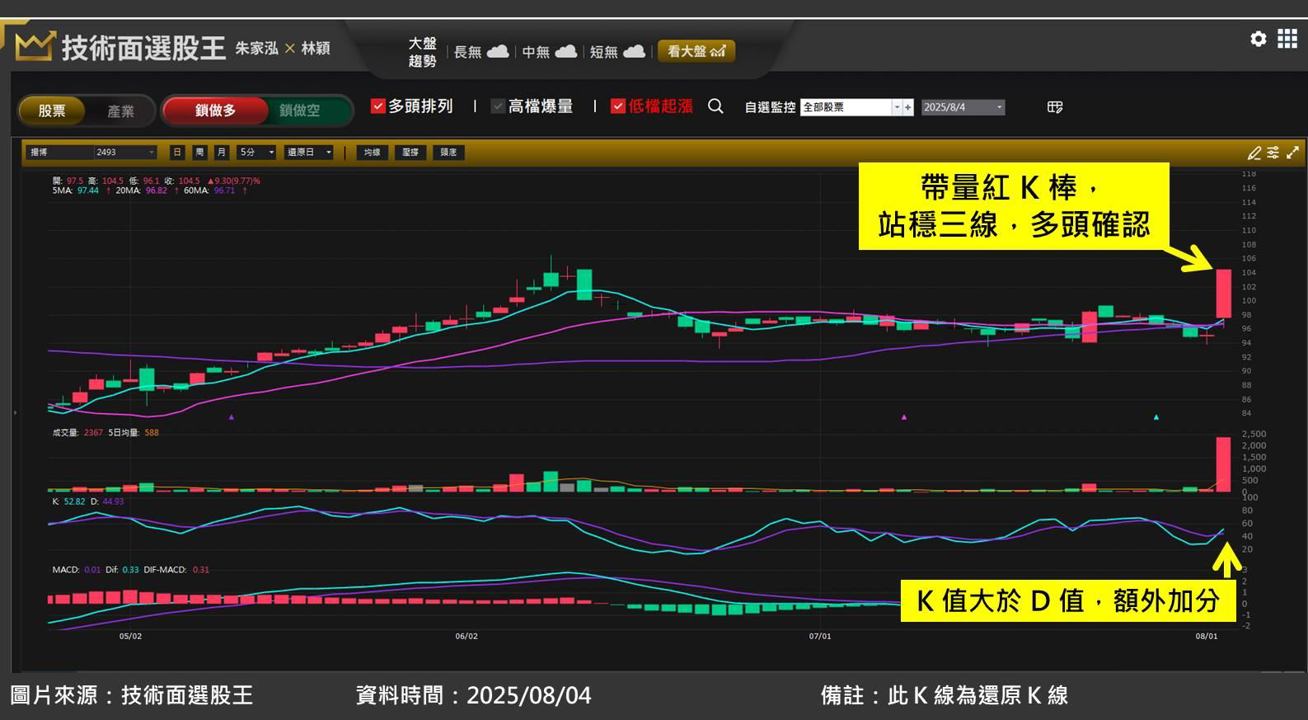Click the mid-term 中無 cloud icon
The width and height of the screenshot is (1308, 720).
click(566, 51)
